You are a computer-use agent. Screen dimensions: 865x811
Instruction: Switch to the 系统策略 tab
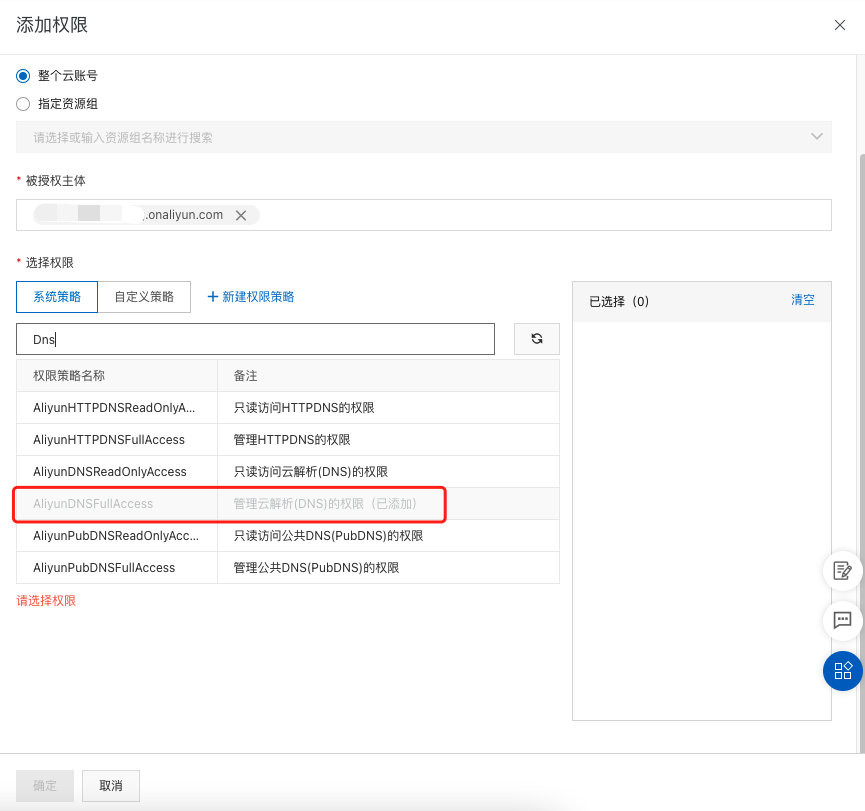57,297
